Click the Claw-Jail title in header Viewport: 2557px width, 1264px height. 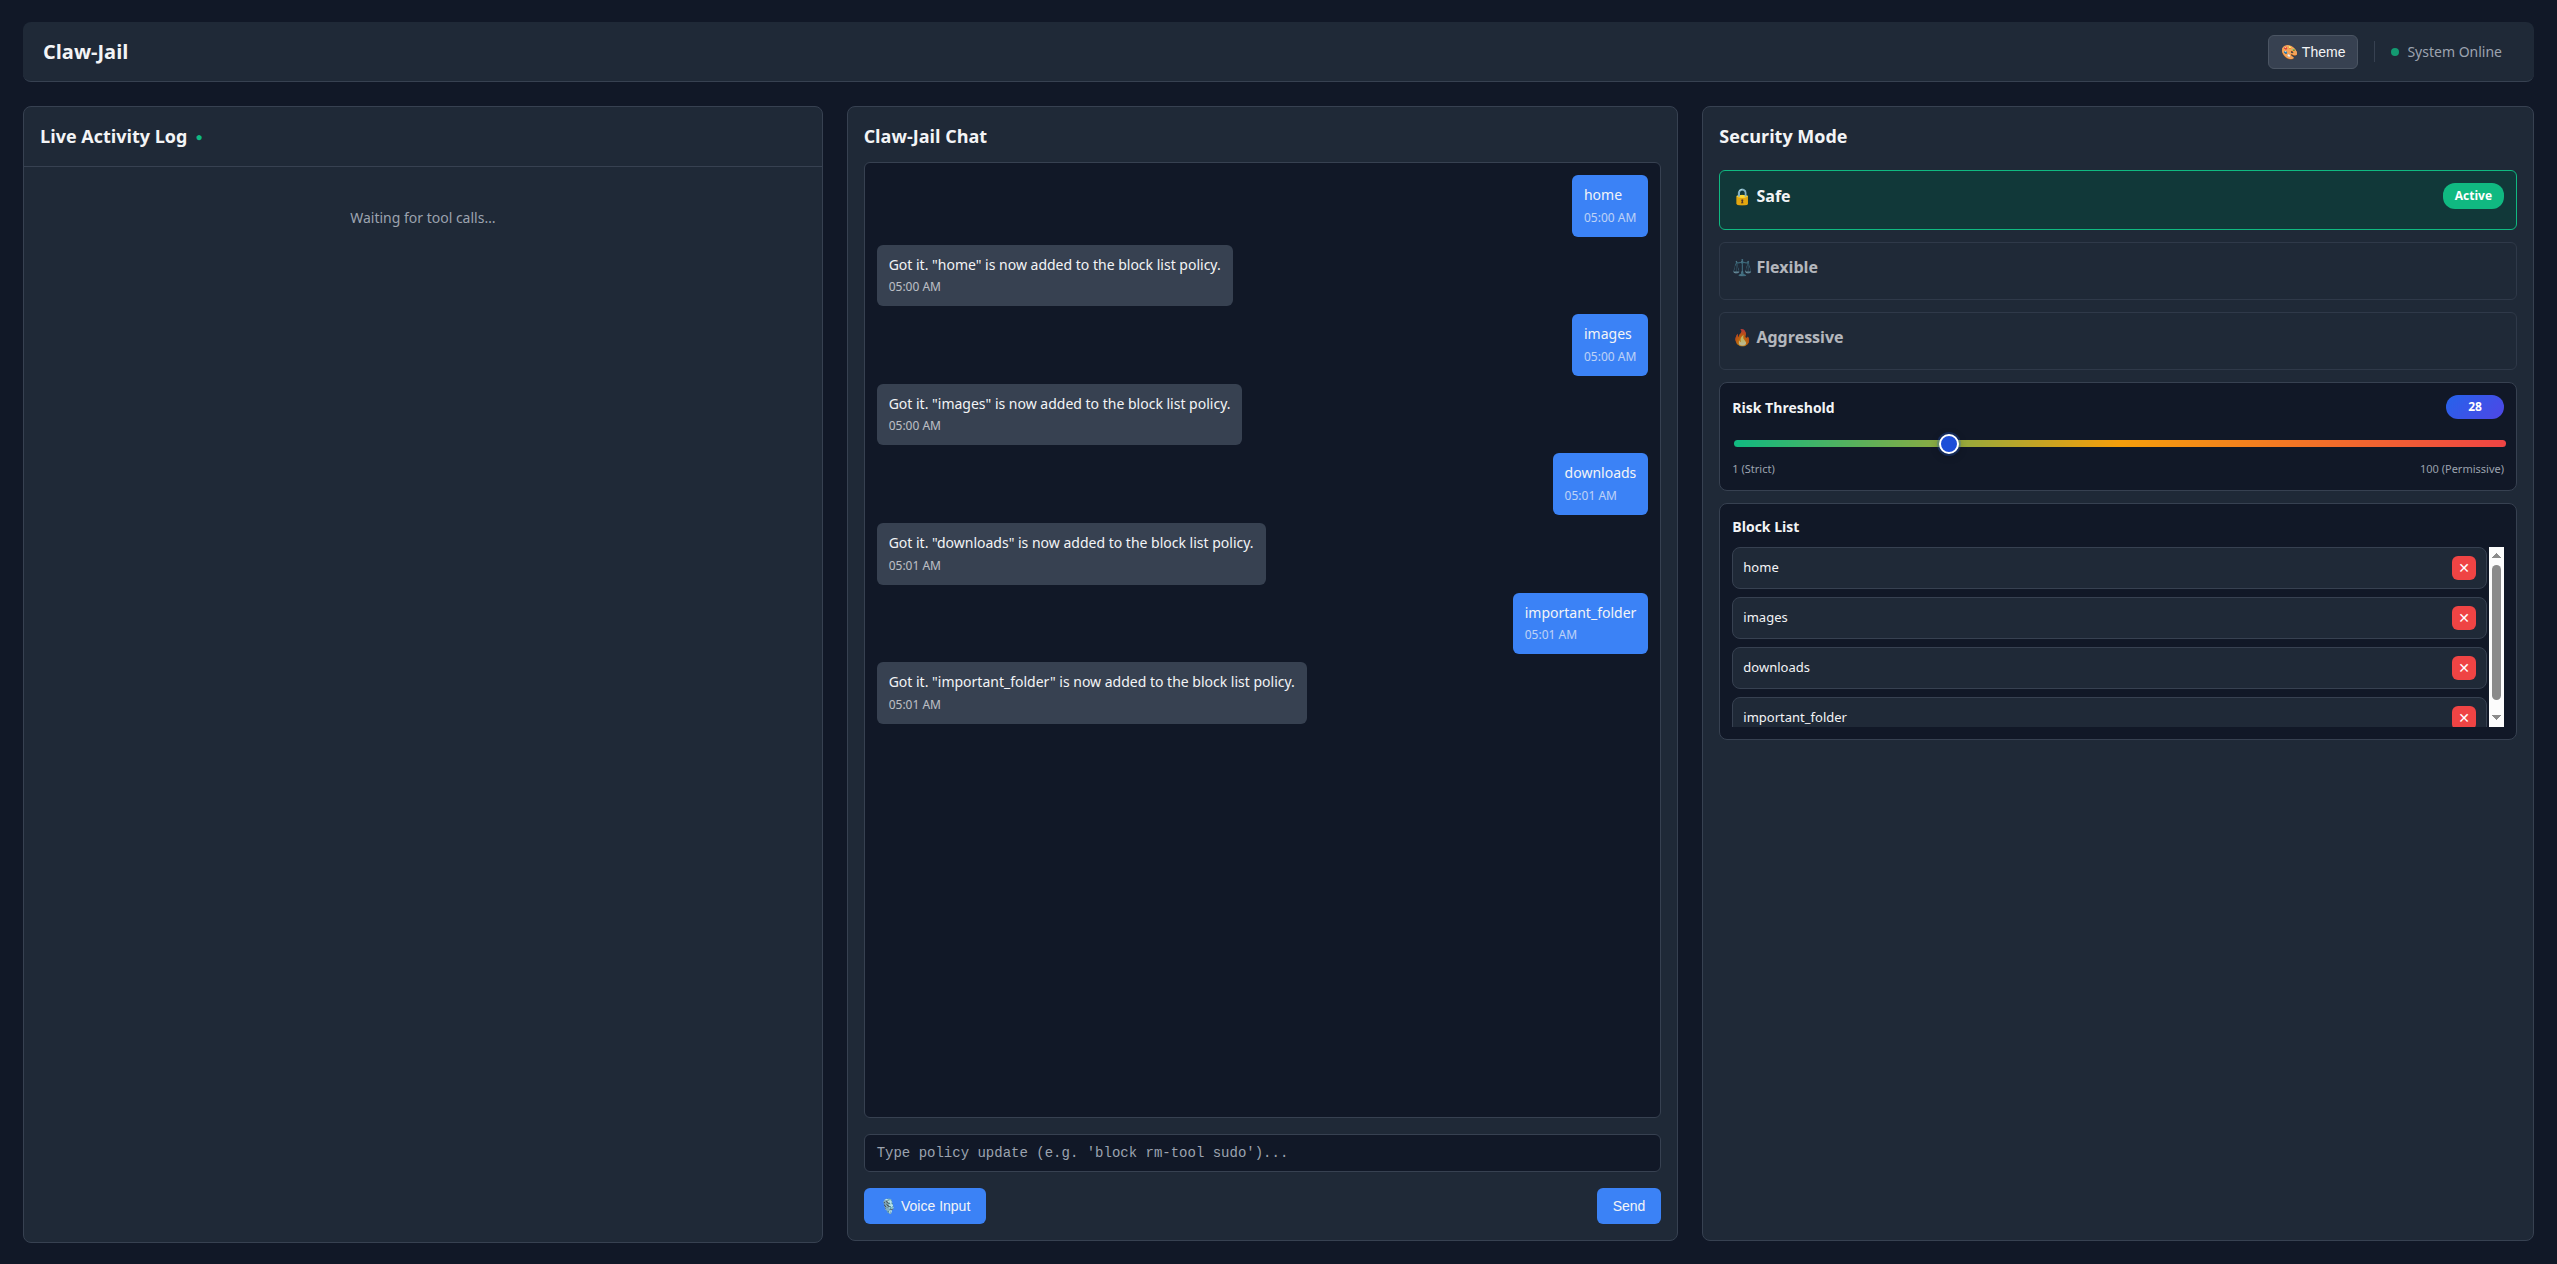click(85, 52)
